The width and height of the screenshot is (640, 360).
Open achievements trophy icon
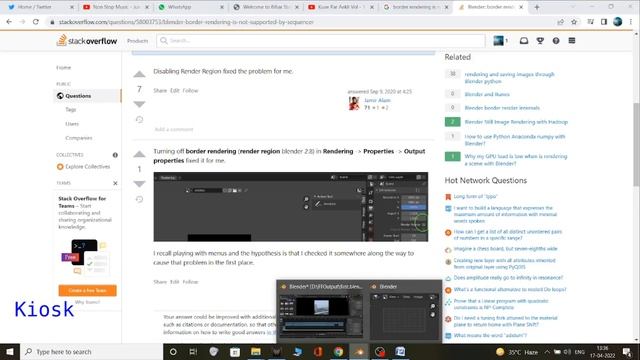coord(540,40)
